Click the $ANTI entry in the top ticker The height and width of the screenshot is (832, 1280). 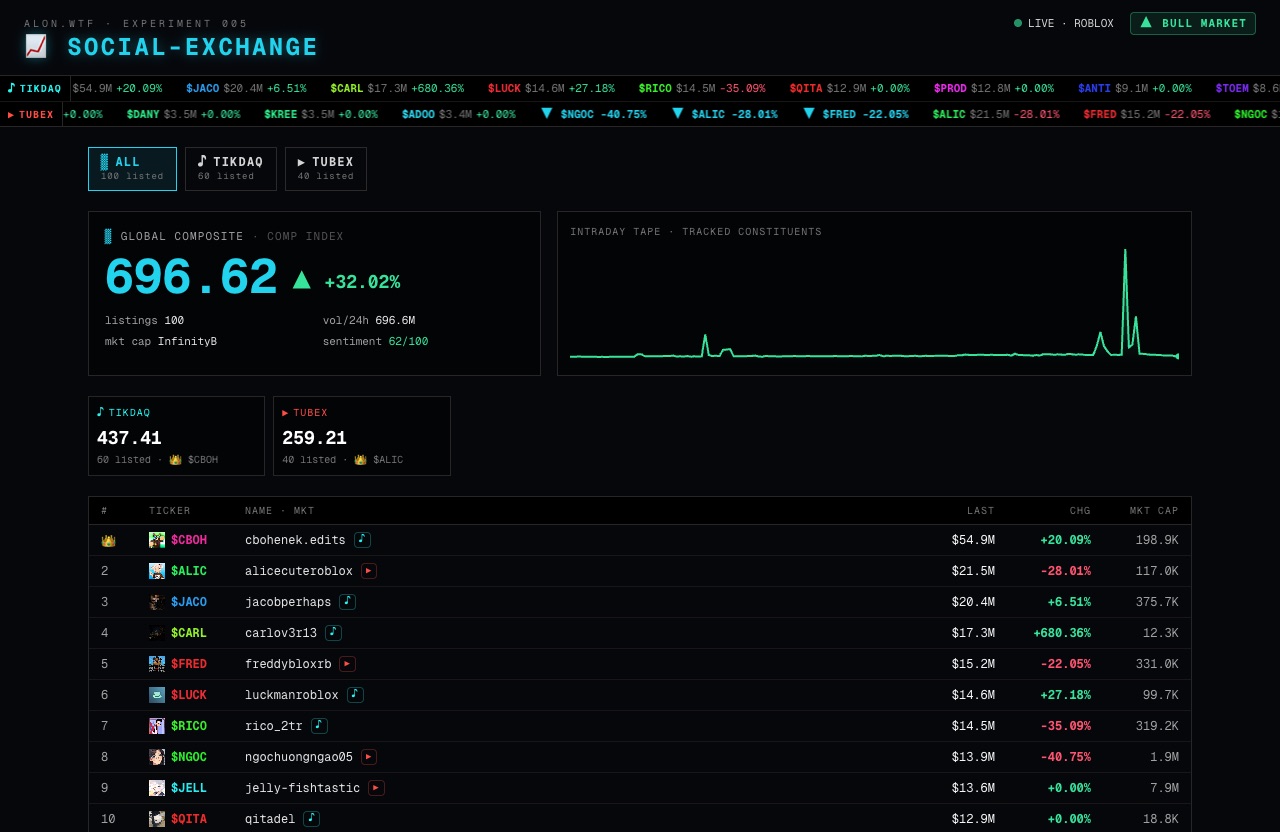tap(1135, 88)
